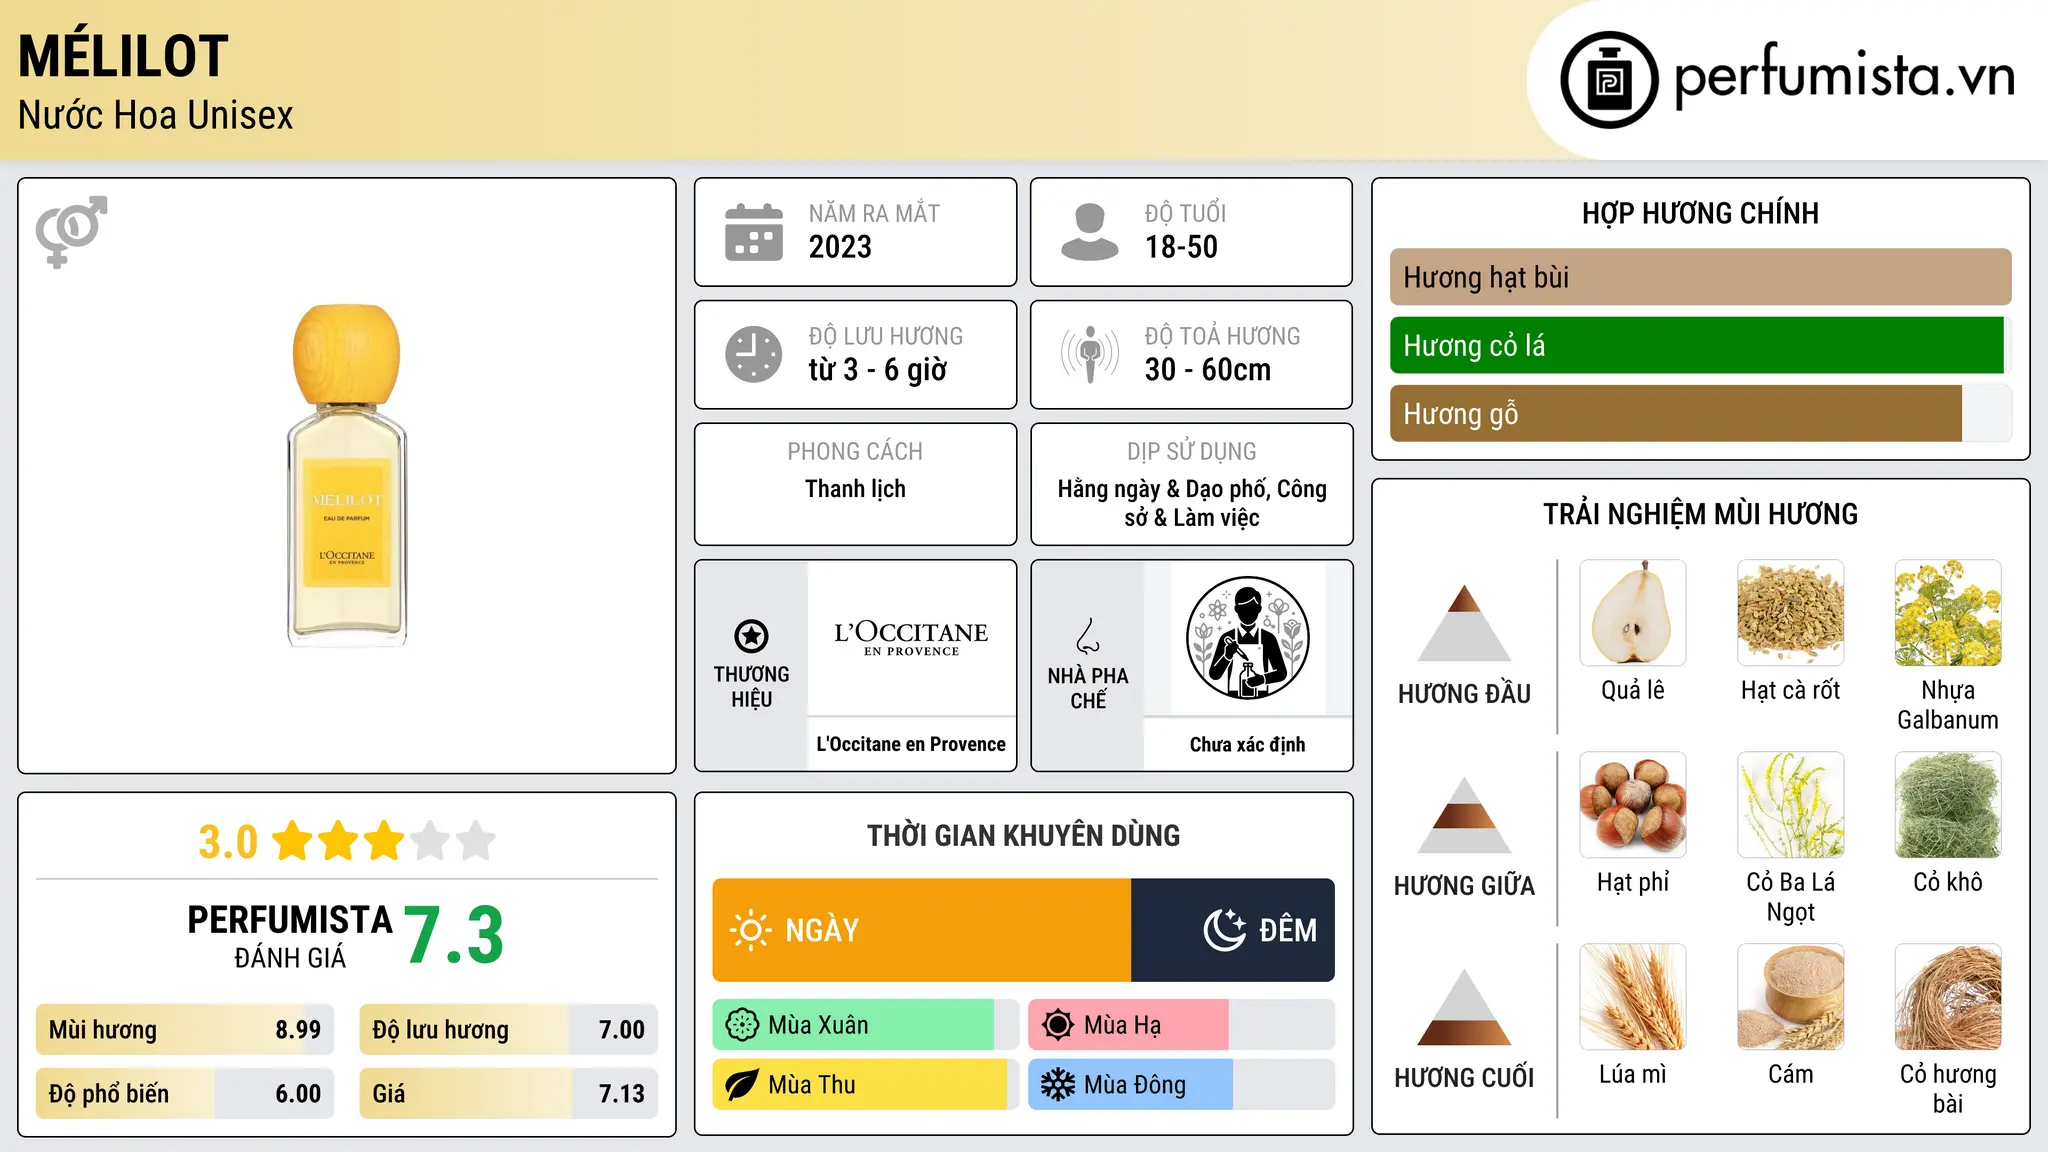Click the Hương đầu pyramid icon
This screenshot has height=1152, width=2048.
click(x=1464, y=623)
